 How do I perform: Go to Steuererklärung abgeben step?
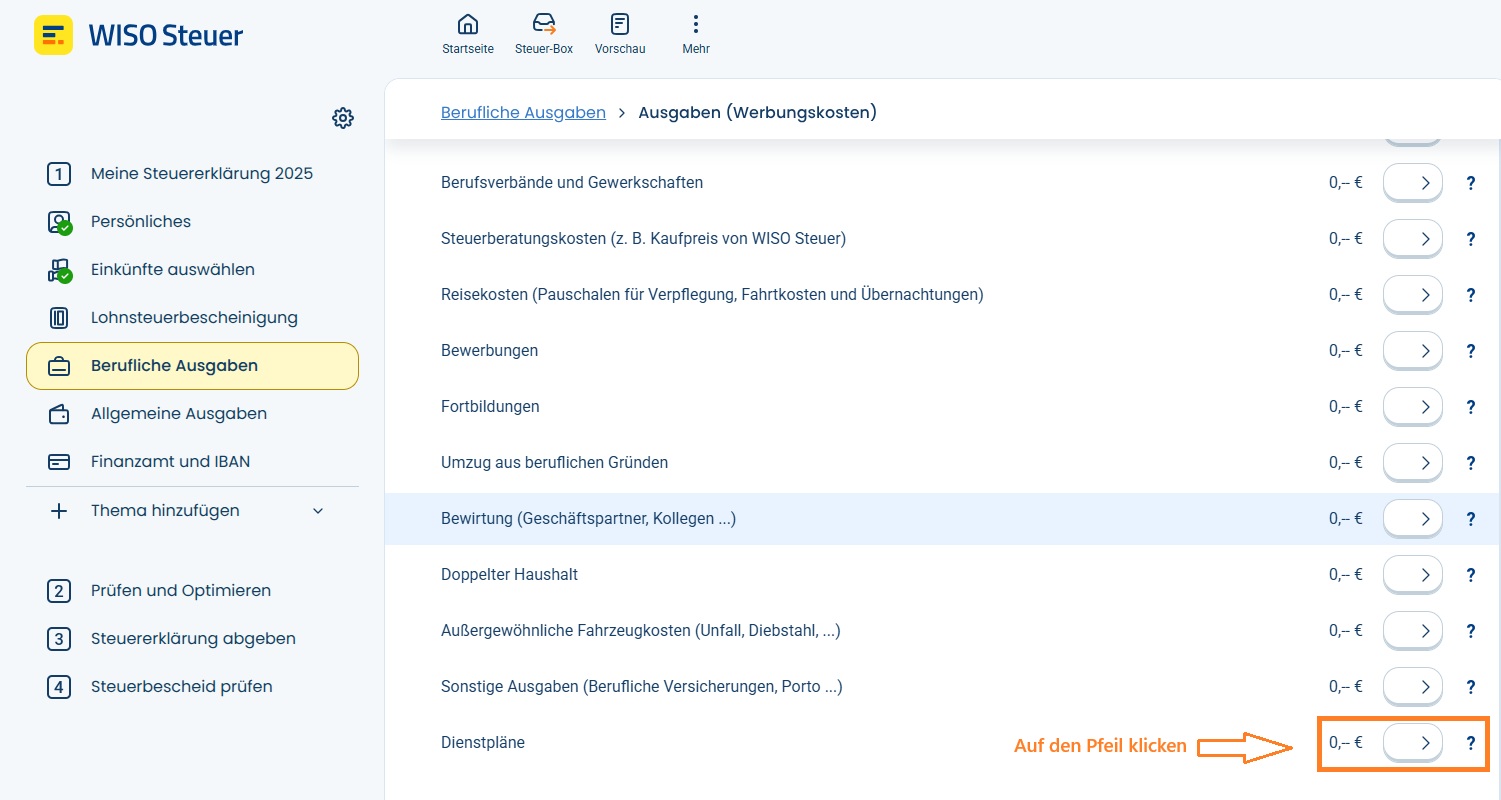coord(192,639)
